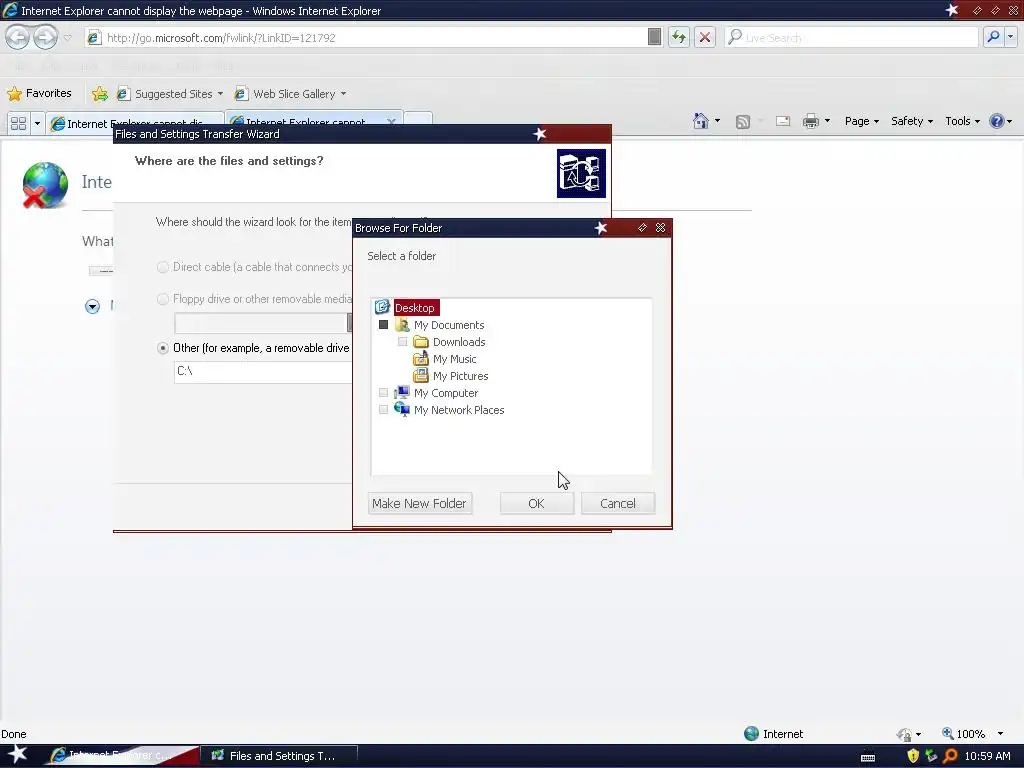Image resolution: width=1024 pixels, height=768 pixels.
Task: Select My Computer in the folder tree
Action: coord(446,392)
